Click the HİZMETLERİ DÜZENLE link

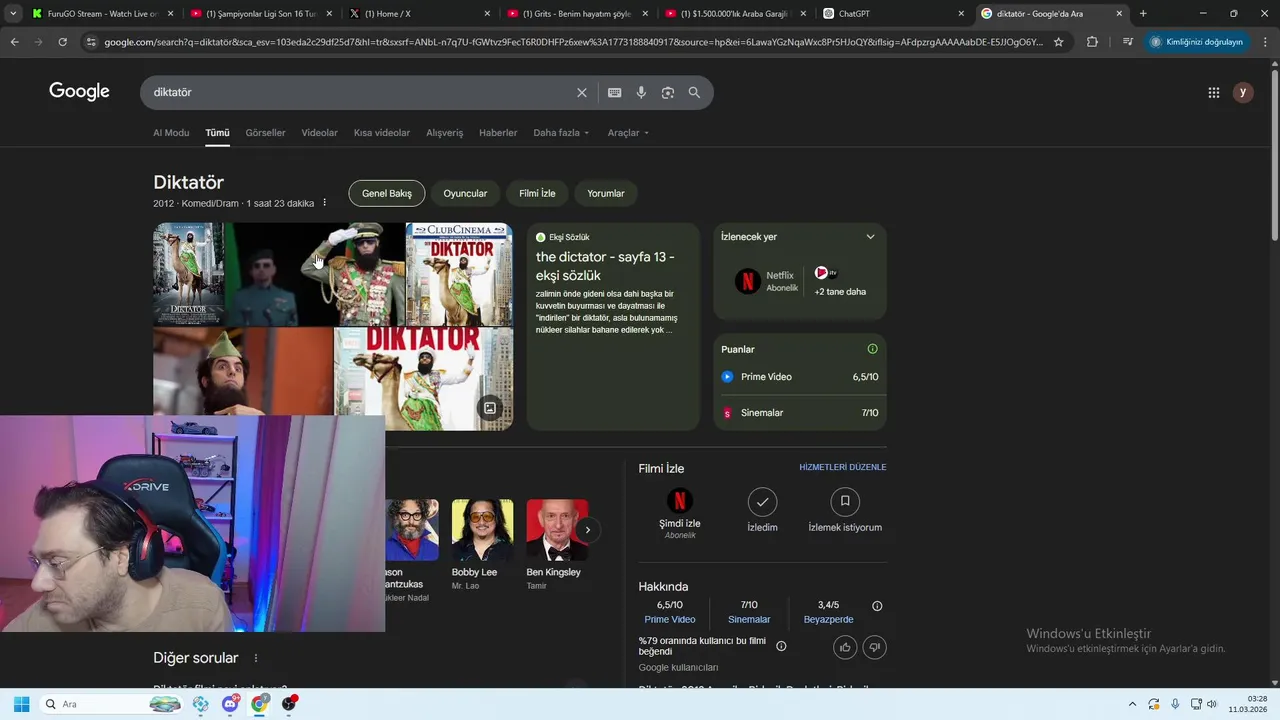(x=842, y=467)
